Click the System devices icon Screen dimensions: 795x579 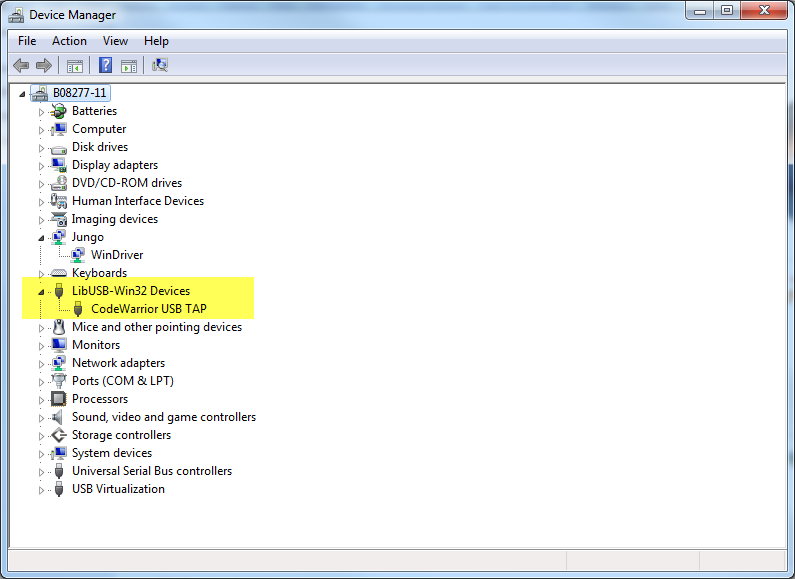click(x=59, y=453)
